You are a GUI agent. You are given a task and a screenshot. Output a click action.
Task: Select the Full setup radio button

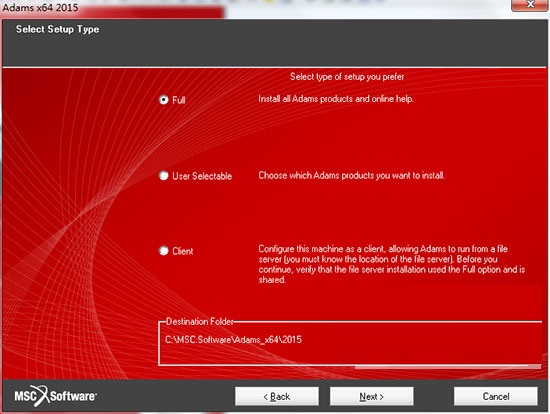coord(164,100)
